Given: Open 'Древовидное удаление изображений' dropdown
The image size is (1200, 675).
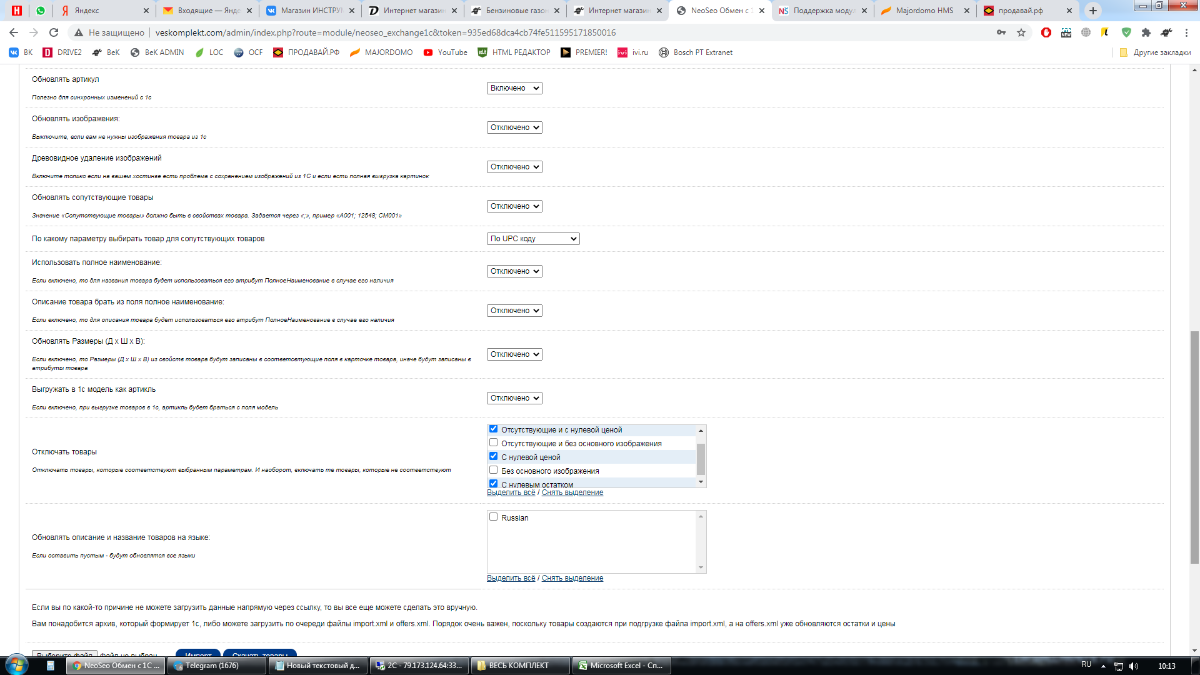Looking at the screenshot, I should (x=514, y=167).
